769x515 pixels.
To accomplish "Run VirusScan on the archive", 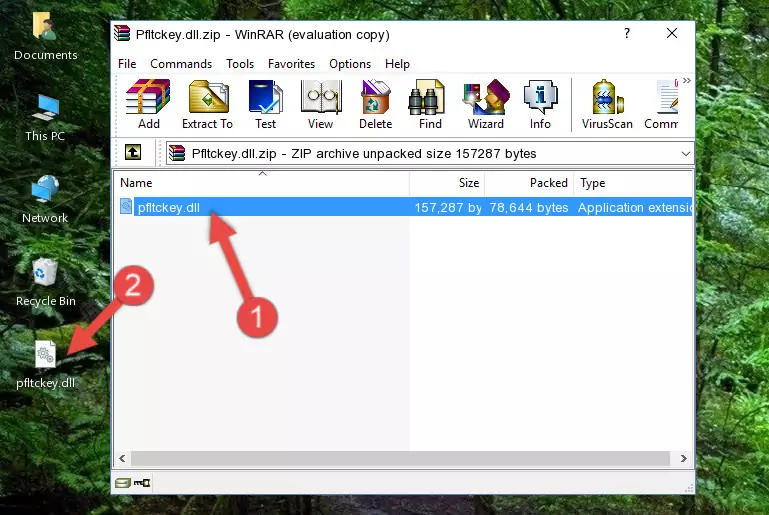I will click(607, 104).
